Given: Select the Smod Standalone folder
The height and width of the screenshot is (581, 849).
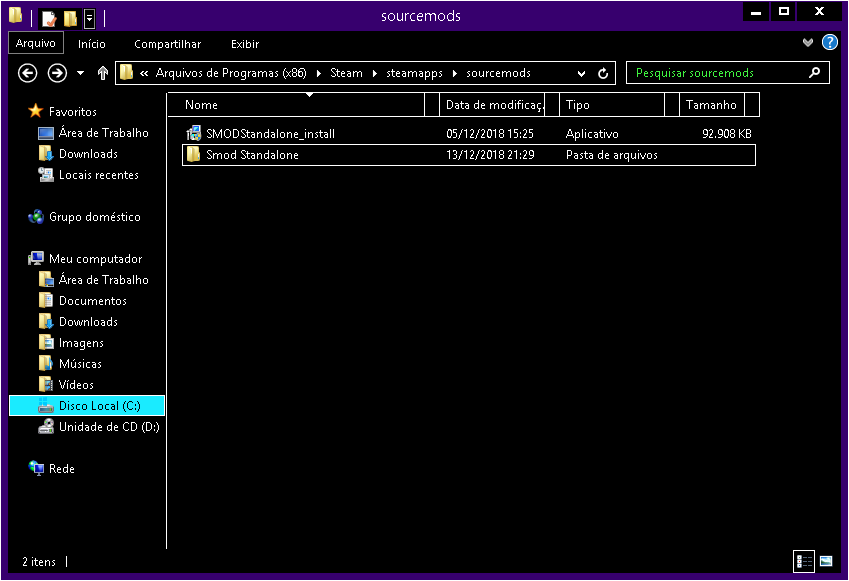Looking at the screenshot, I should point(469,155).
